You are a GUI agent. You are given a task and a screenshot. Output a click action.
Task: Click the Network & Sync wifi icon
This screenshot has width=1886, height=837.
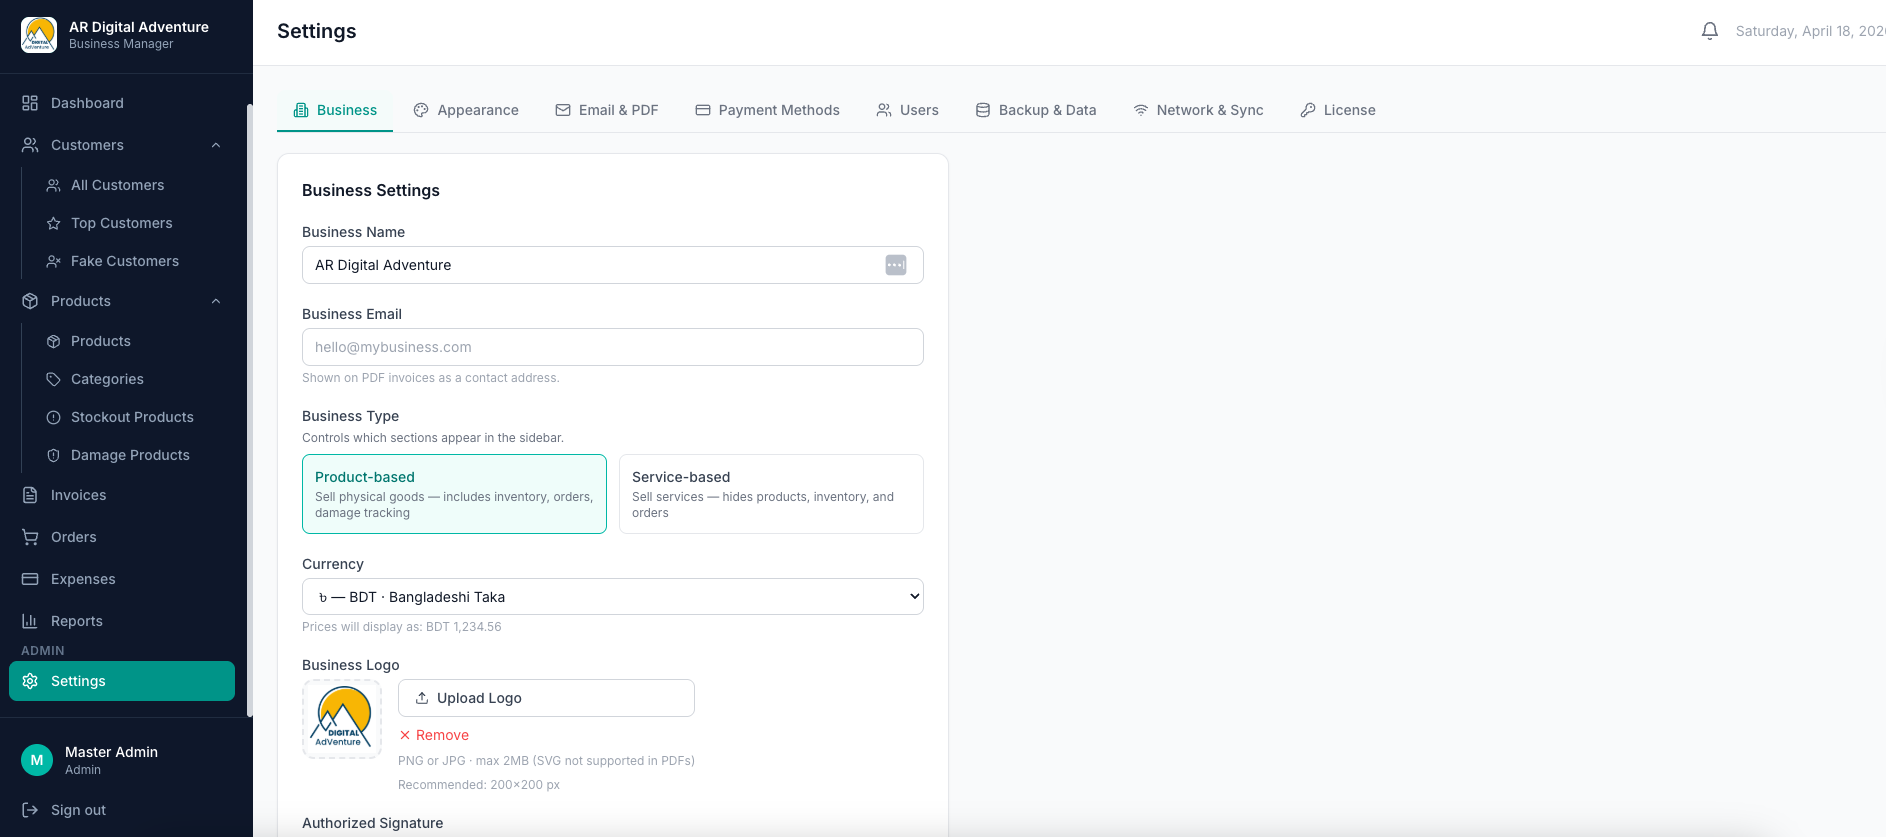[x=1141, y=110]
